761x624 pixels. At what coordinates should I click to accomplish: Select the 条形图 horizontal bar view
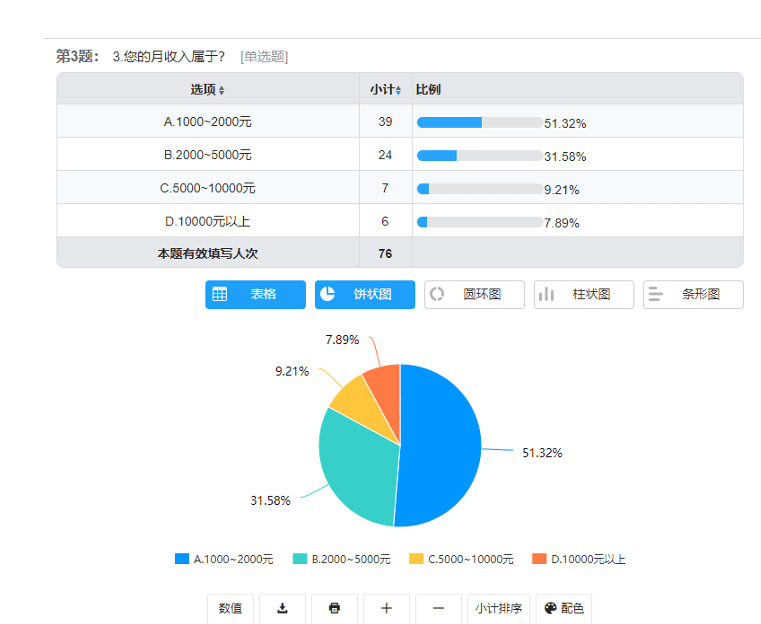pyautogui.click(x=692, y=295)
